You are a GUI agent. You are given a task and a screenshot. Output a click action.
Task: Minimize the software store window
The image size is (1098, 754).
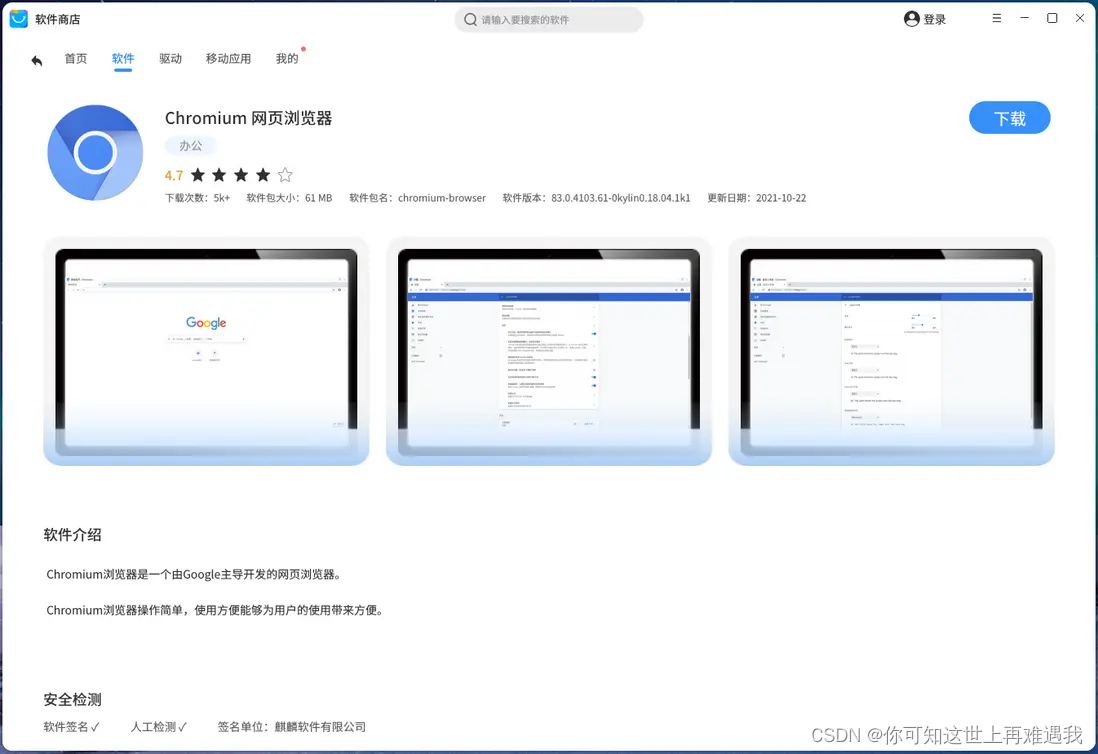coord(1024,18)
